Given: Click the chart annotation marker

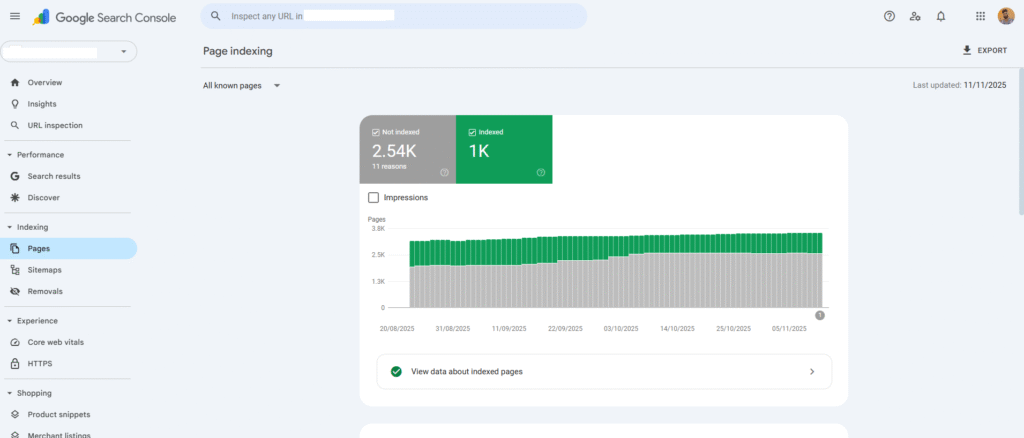Looking at the screenshot, I should point(820,315).
